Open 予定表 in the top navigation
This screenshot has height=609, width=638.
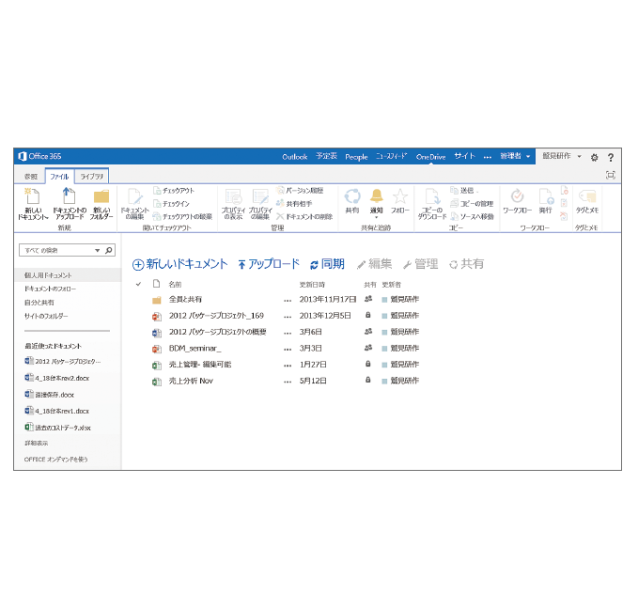(326, 156)
